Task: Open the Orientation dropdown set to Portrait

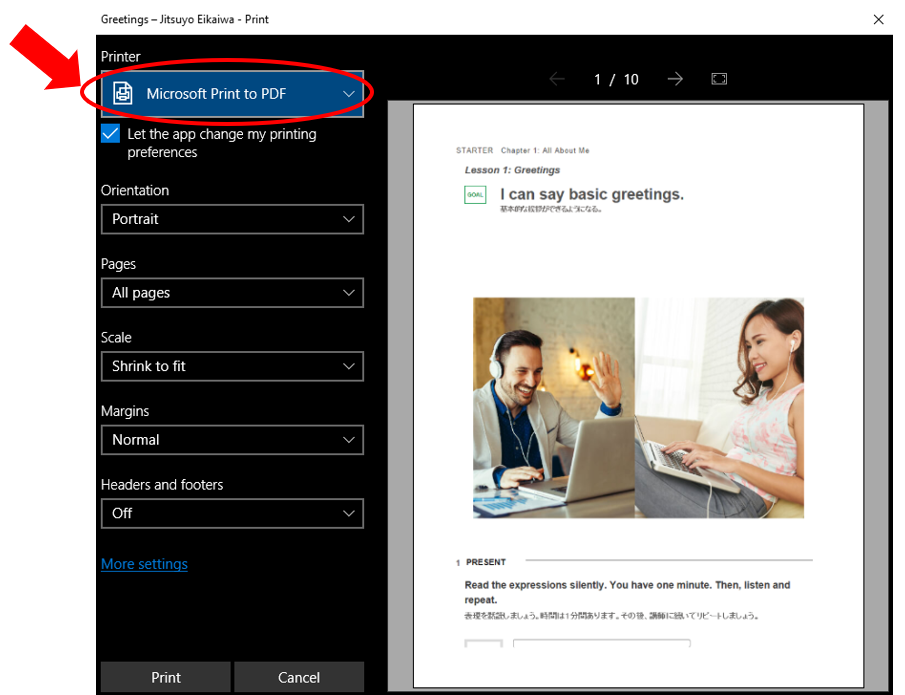Action: [x=232, y=219]
